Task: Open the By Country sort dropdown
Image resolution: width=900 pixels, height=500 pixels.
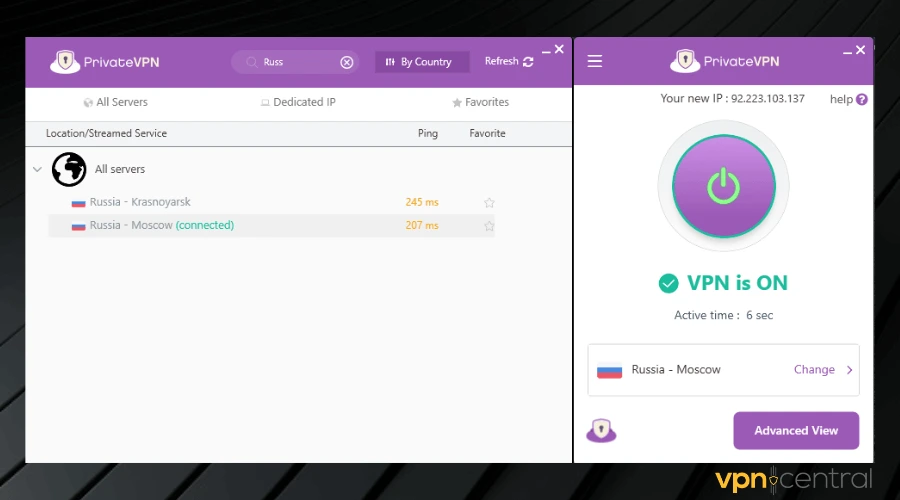Action: (x=421, y=62)
